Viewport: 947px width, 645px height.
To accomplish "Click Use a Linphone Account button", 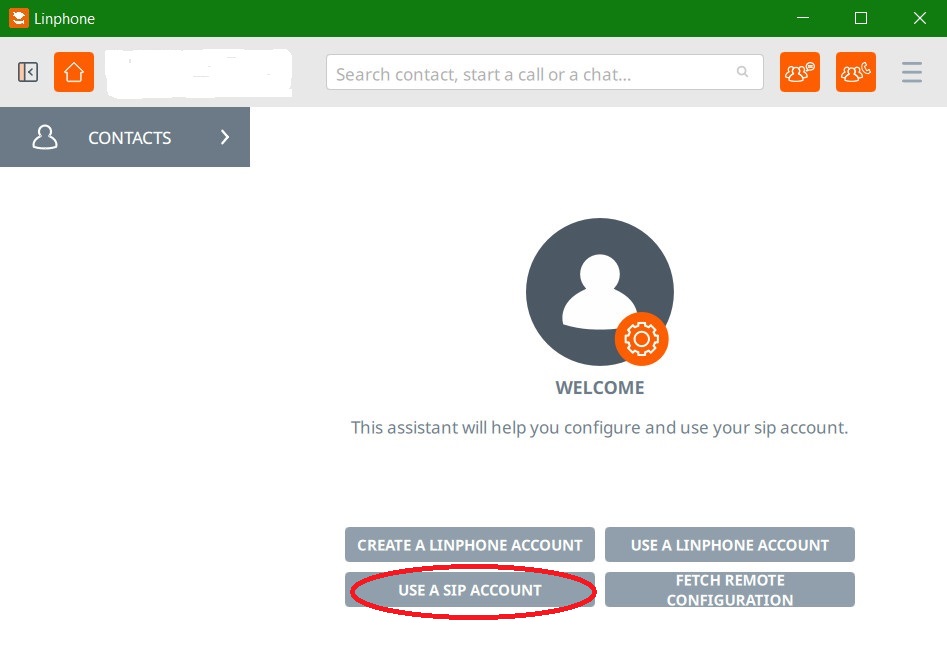I will click(730, 545).
